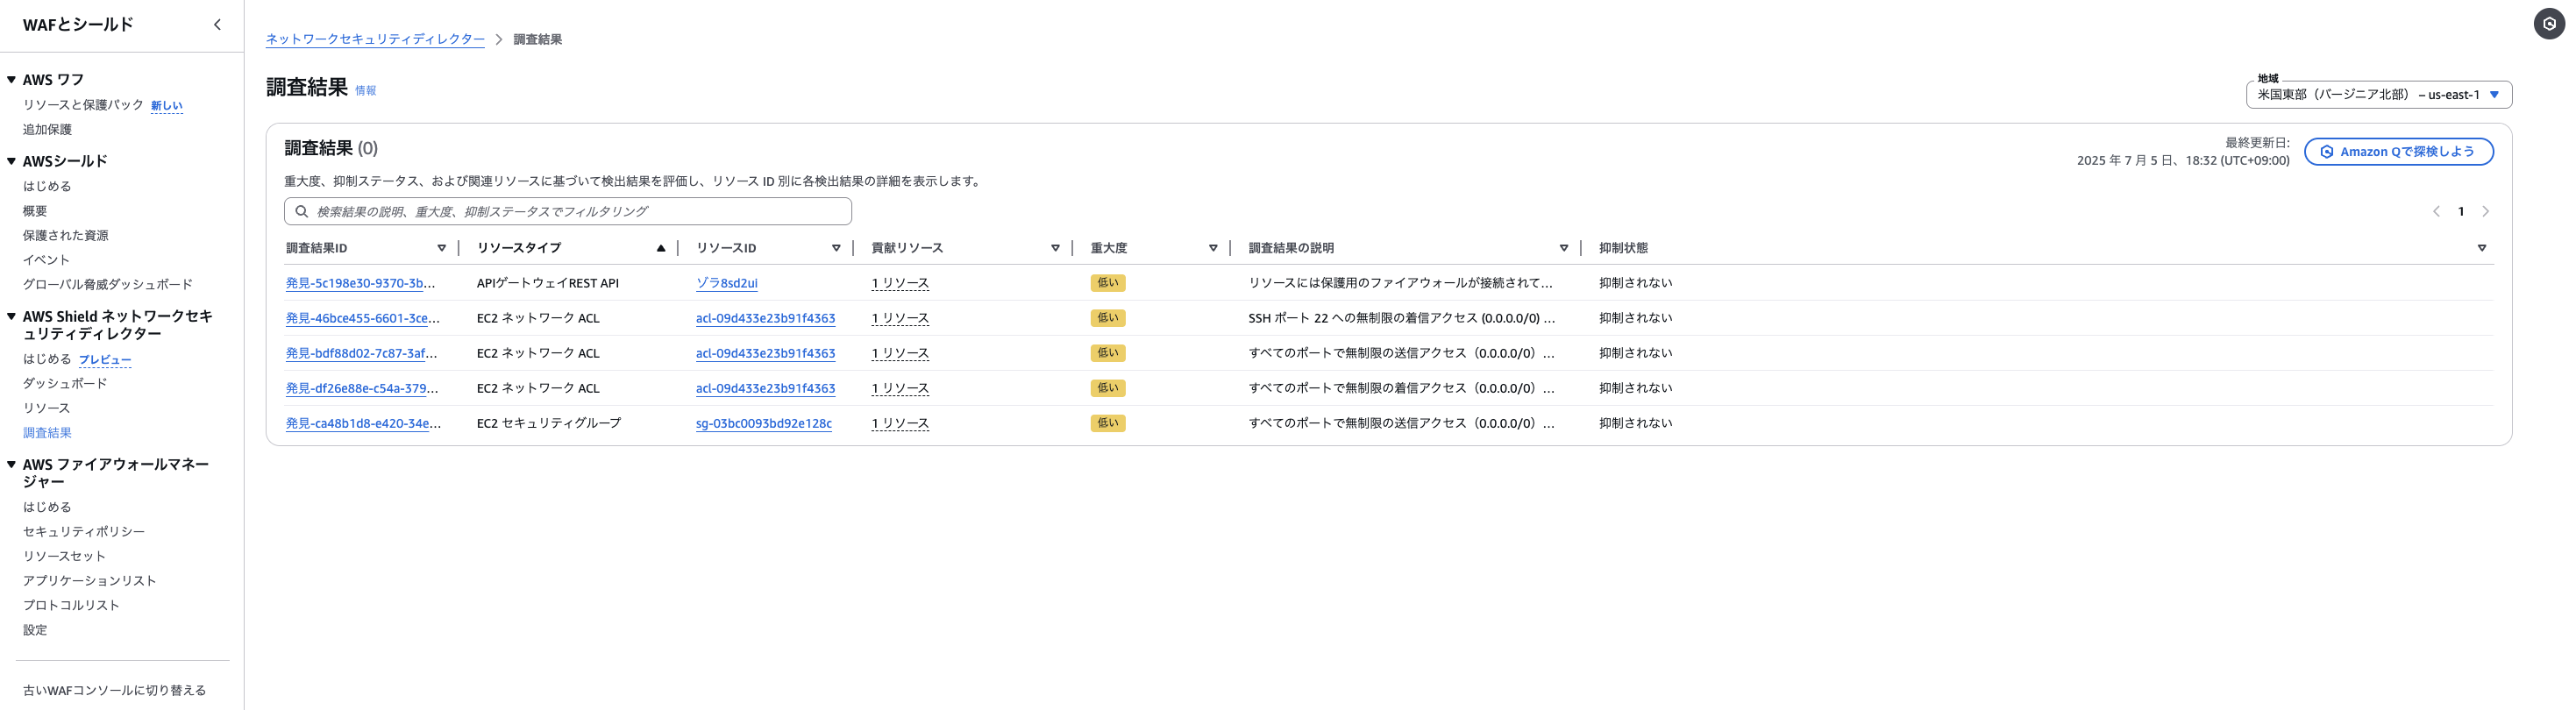Image resolution: width=2576 pixels, height=710 pixels.
Task: Open 概要 under AWSシールド
Action: (x=35, y=211)
